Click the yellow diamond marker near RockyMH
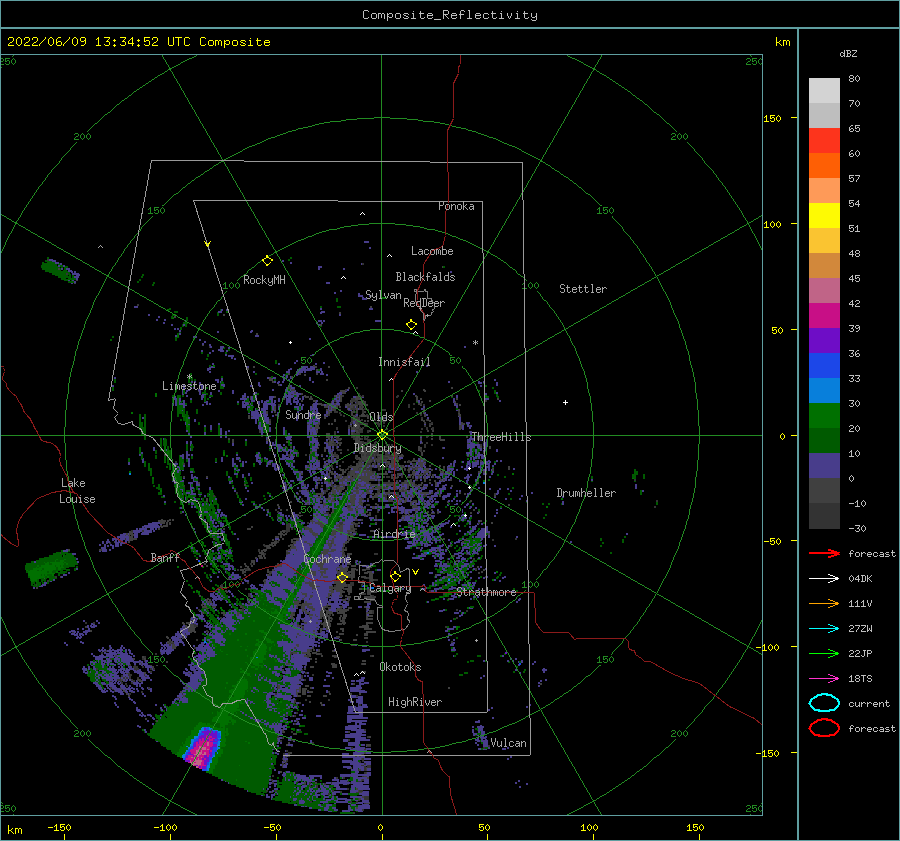This screenshot has width=900, height=841. (x=267, y=261)
